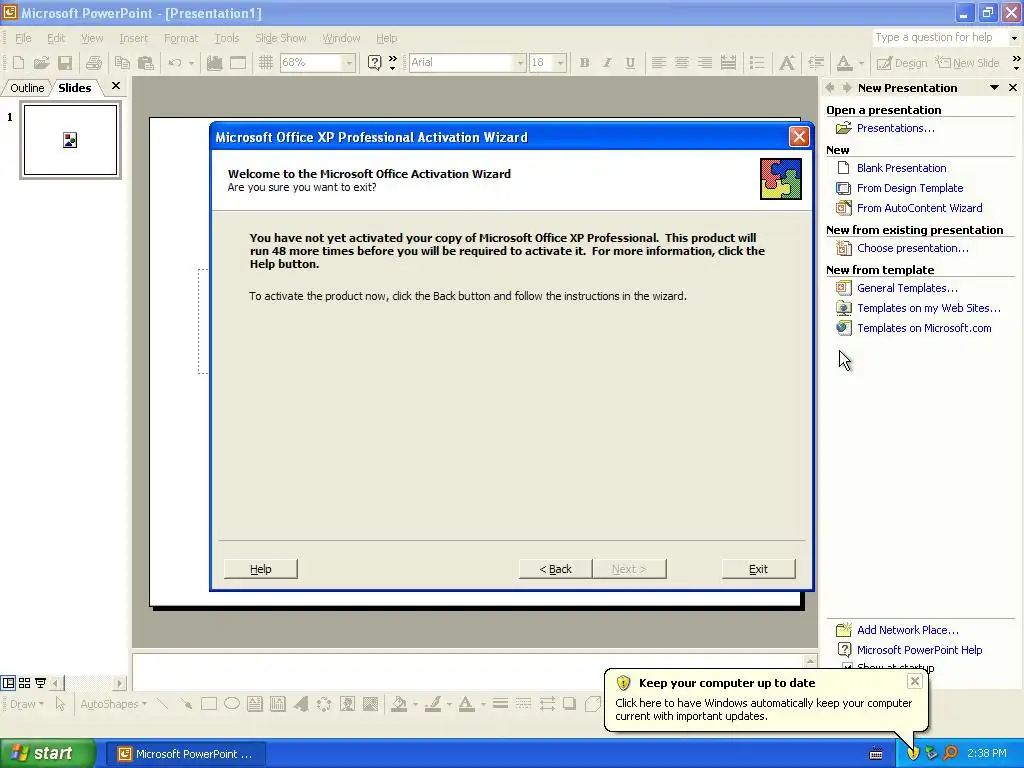1024x768 pixels.
Task: Click the Start button on the taskbar
Action: pyautogui.click(x=47, y=754)
